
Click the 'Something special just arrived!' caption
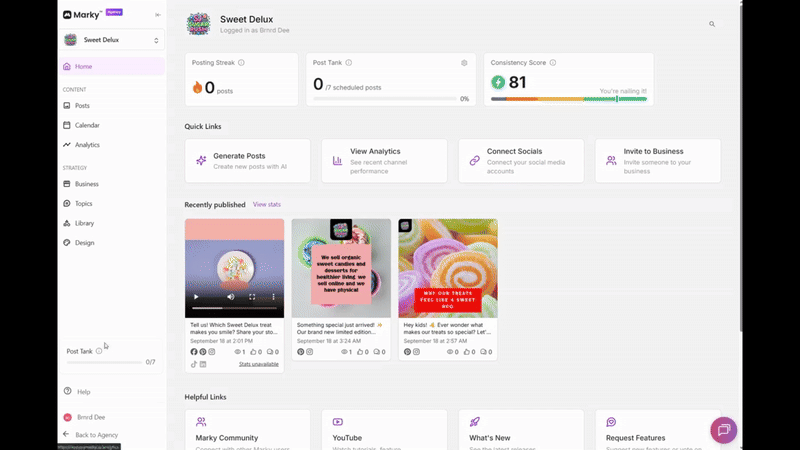pos(340,329)
